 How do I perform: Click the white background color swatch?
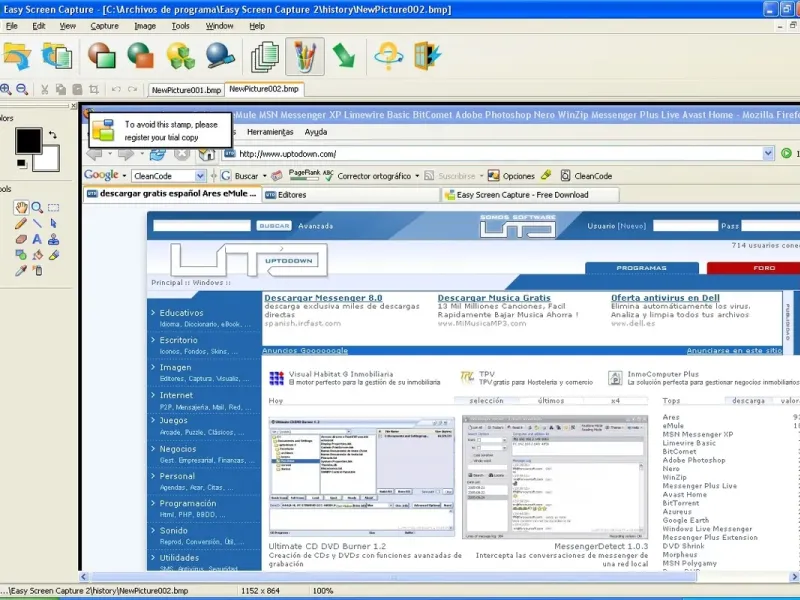tap(49, 160)
